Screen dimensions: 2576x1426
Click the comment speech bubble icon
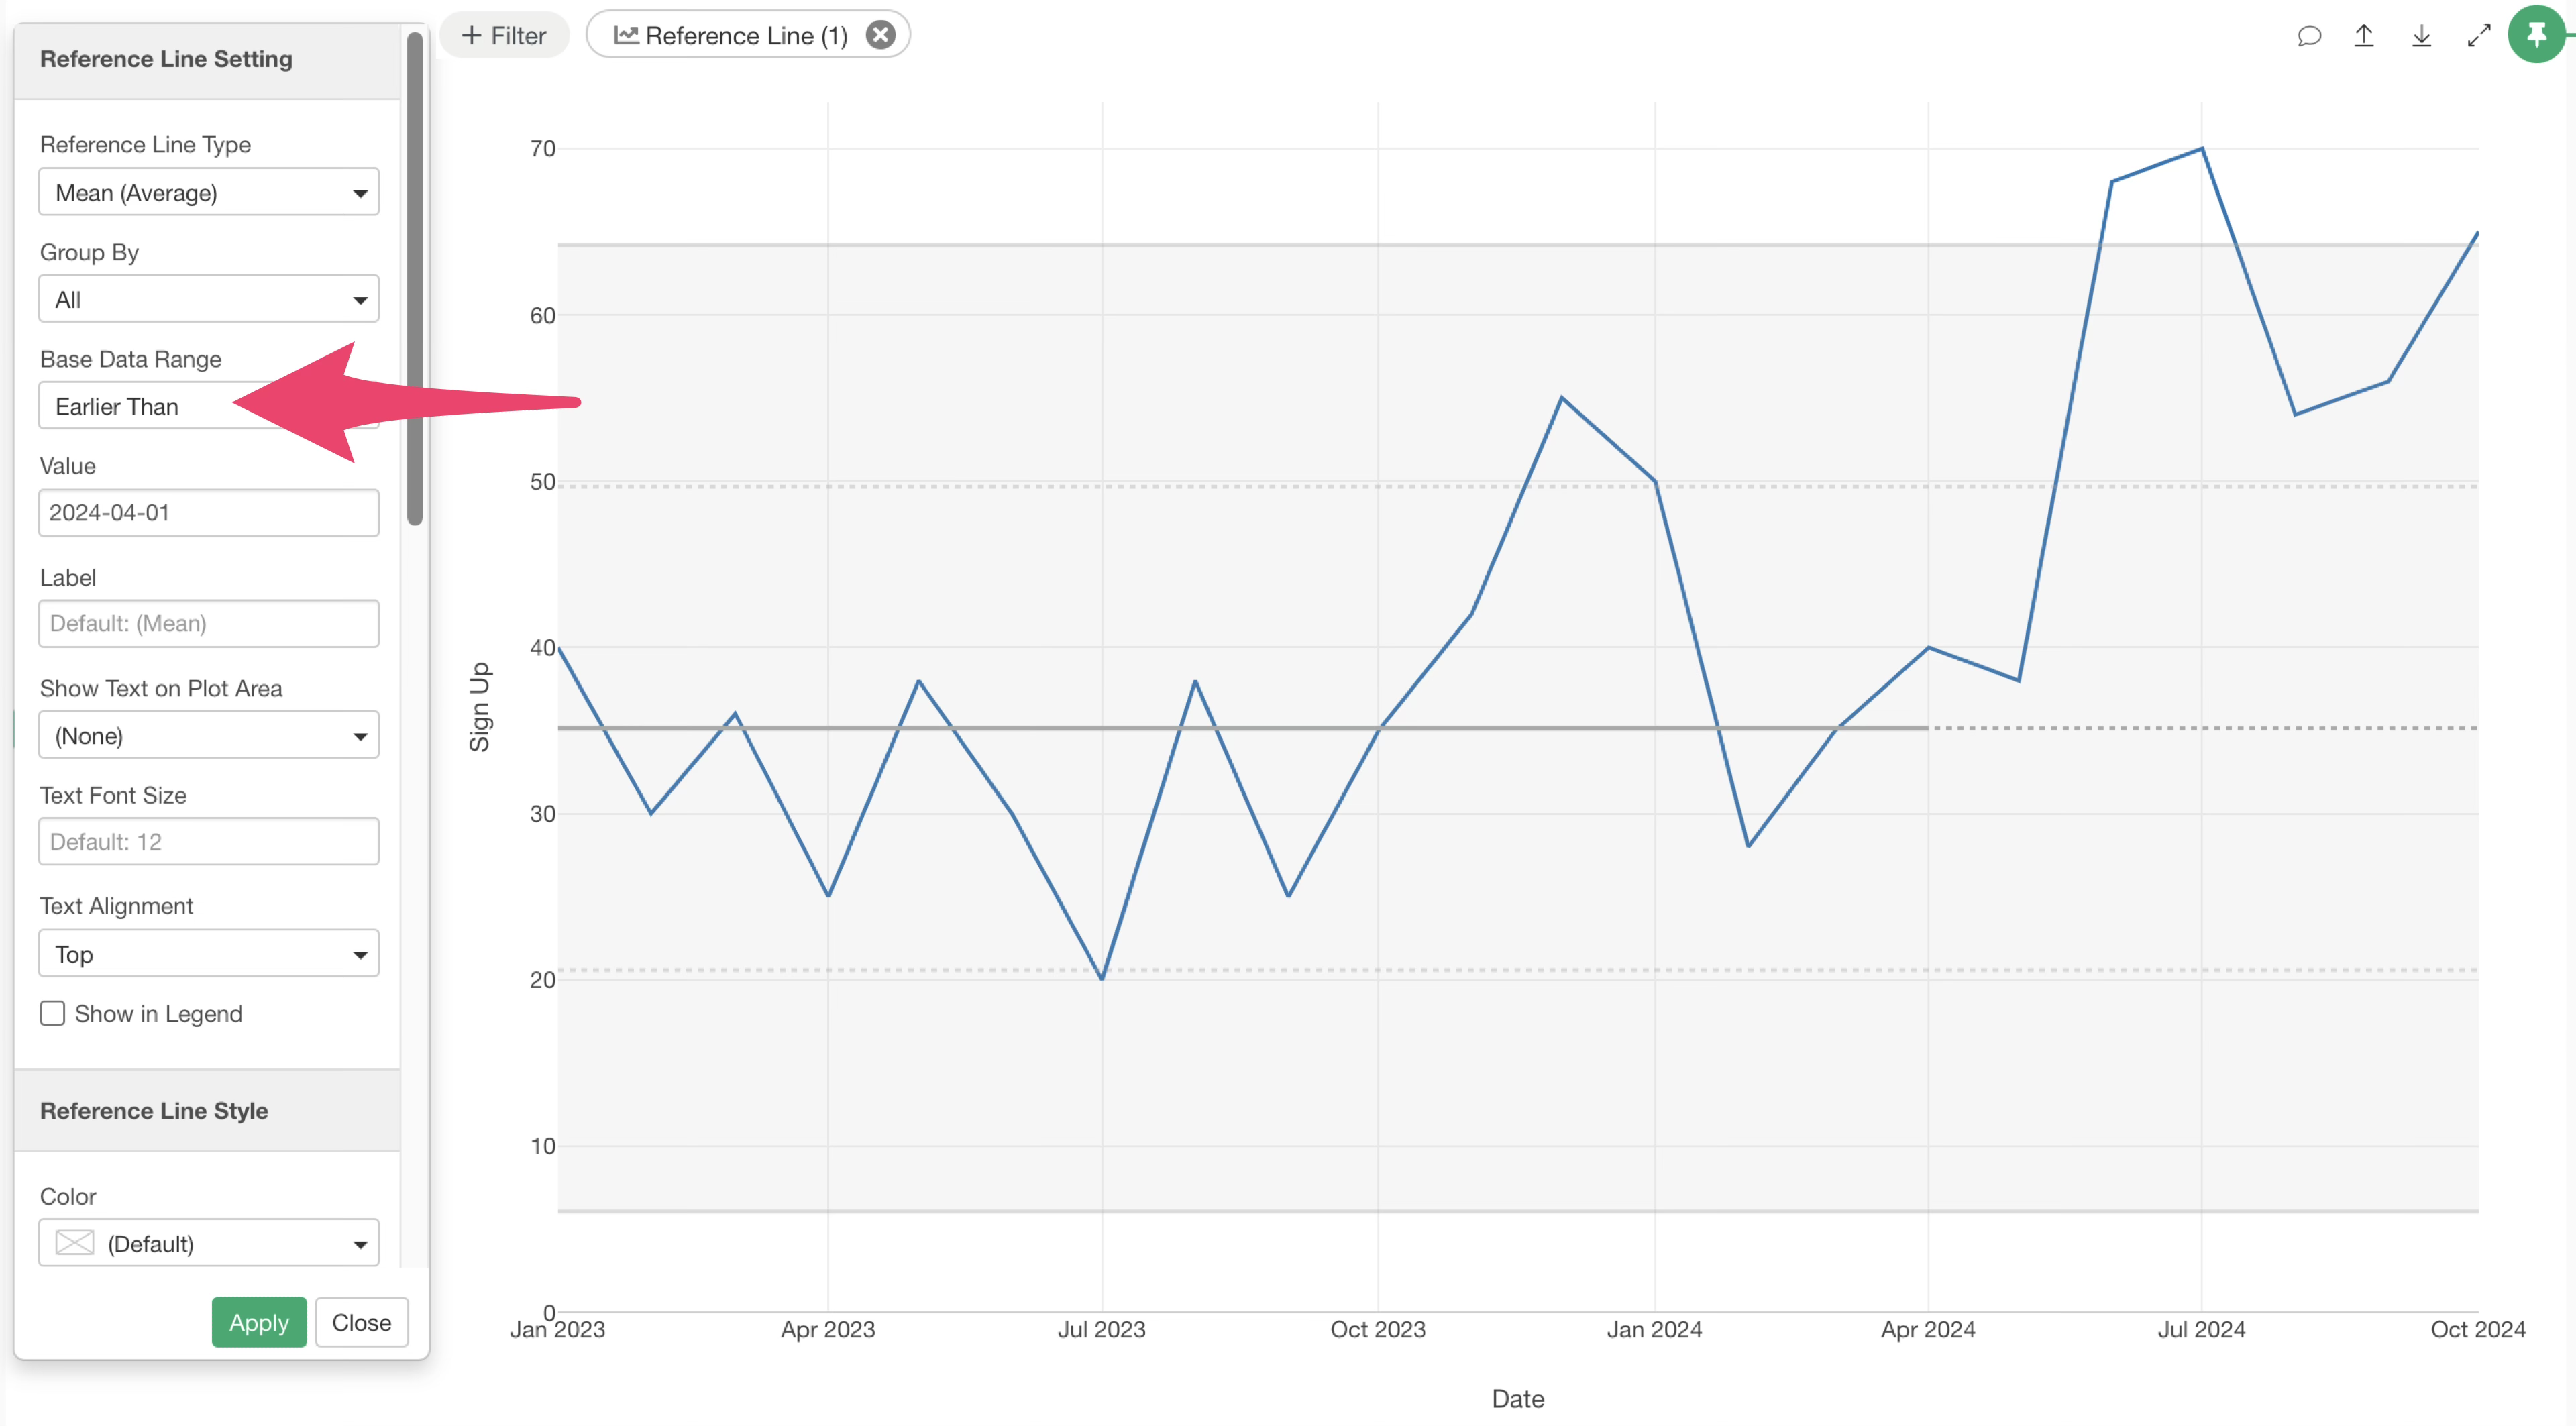[2308, 36]
